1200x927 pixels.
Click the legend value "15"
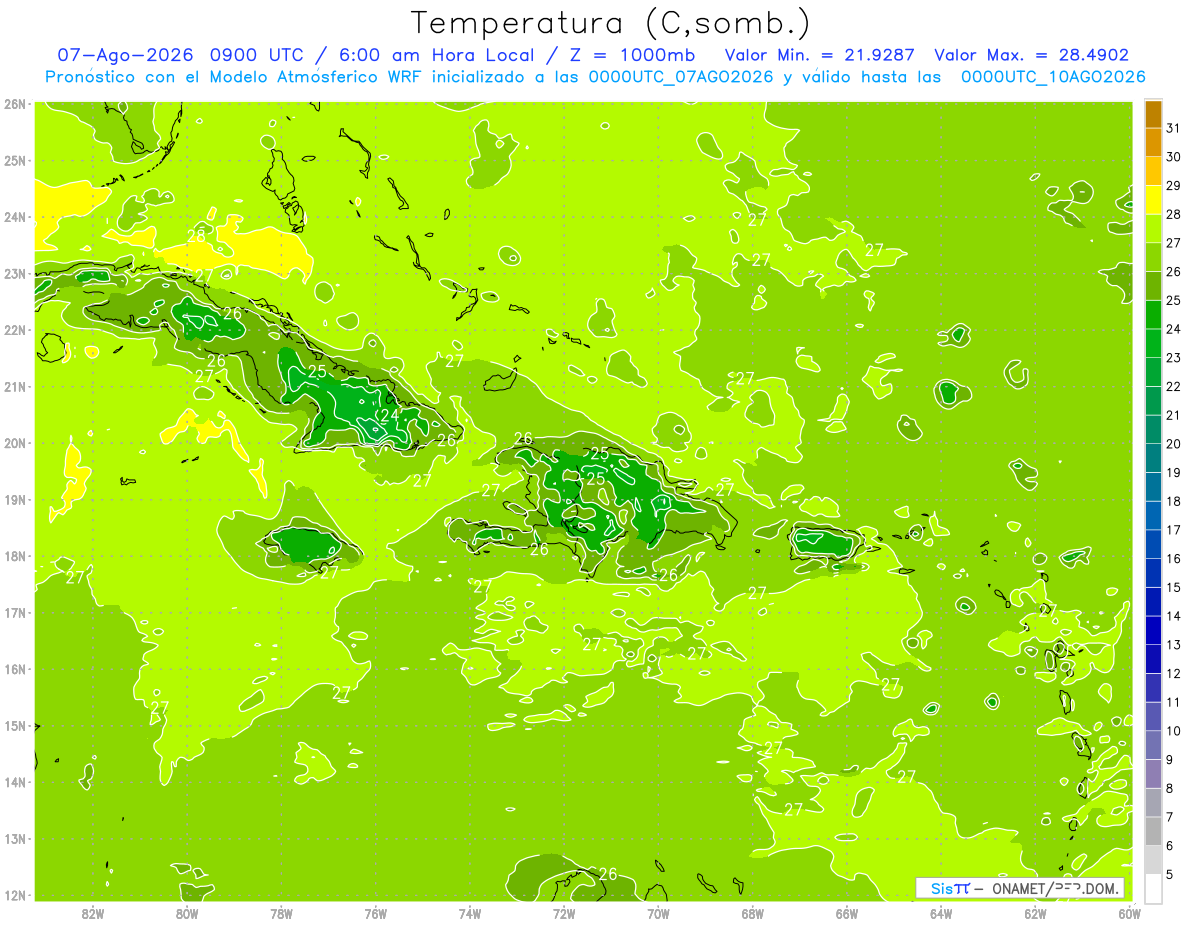point(1173,587)
